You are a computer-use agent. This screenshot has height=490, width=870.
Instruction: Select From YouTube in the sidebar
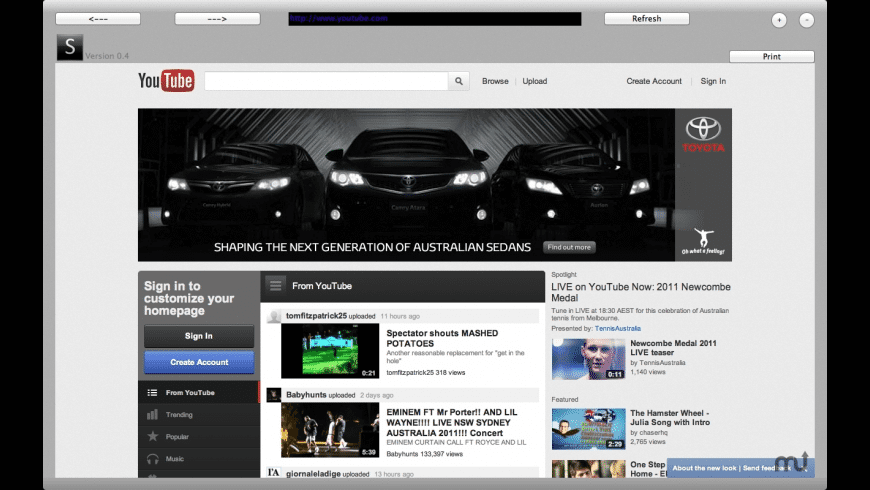[190, 392]
